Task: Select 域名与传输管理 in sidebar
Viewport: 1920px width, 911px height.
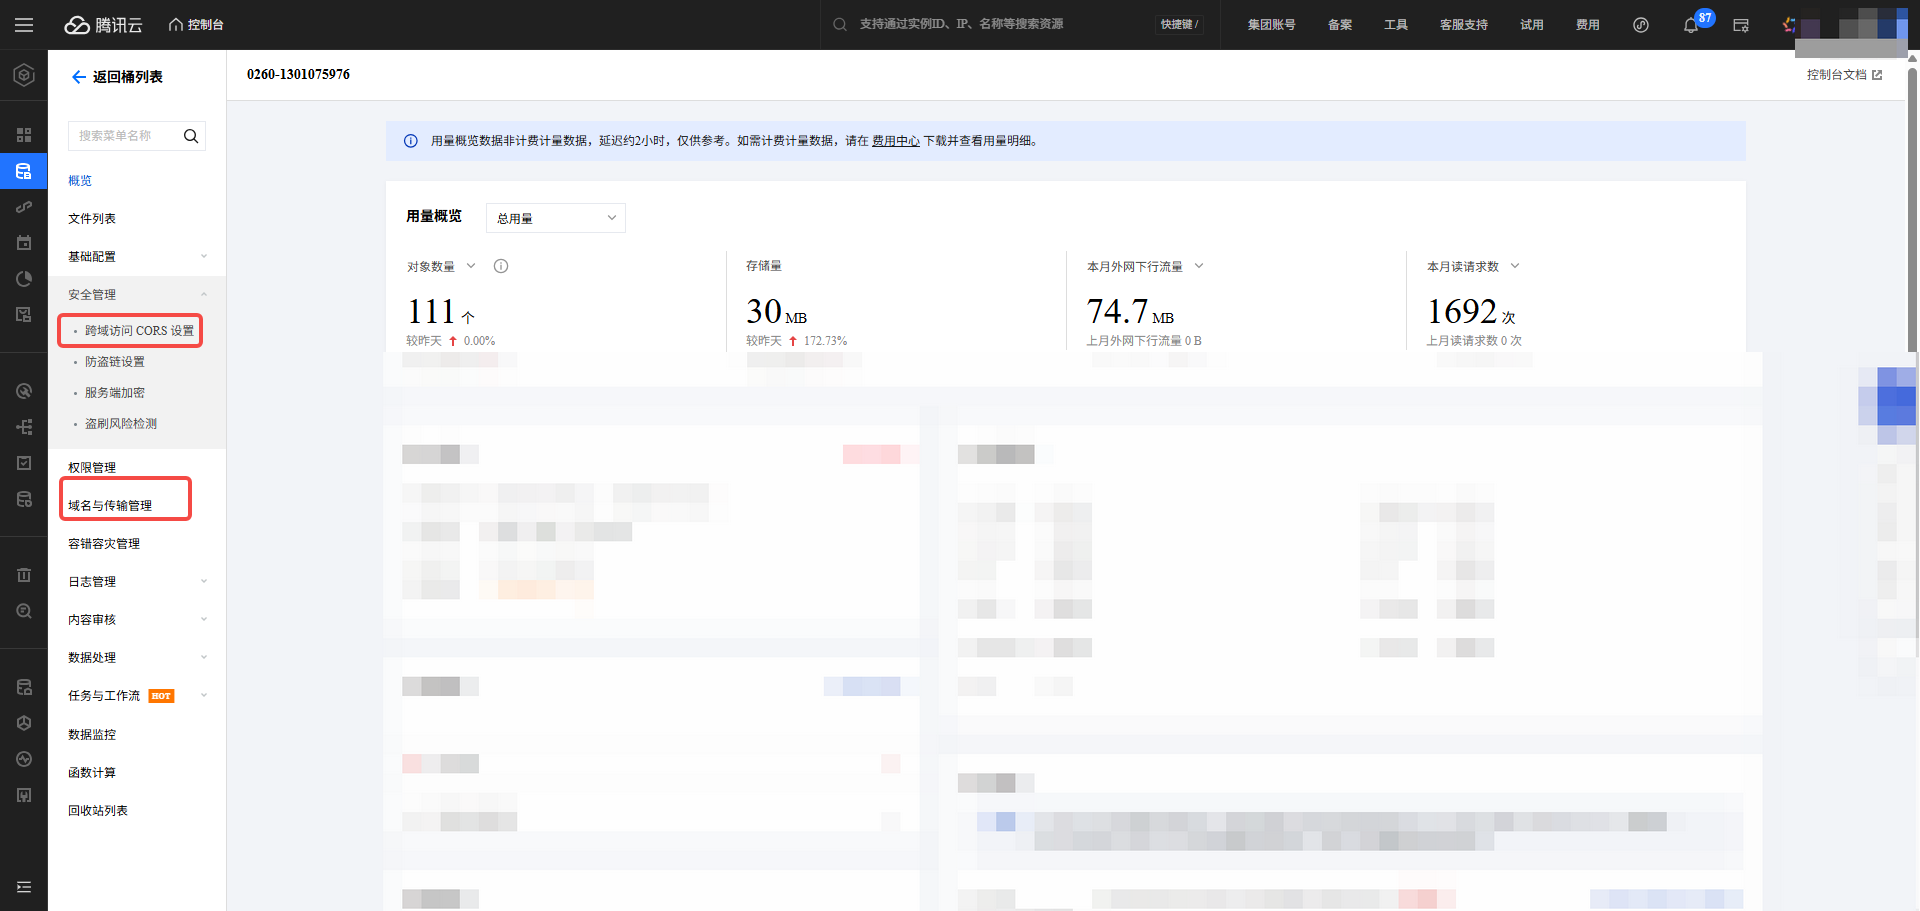Action: (110, 506)
